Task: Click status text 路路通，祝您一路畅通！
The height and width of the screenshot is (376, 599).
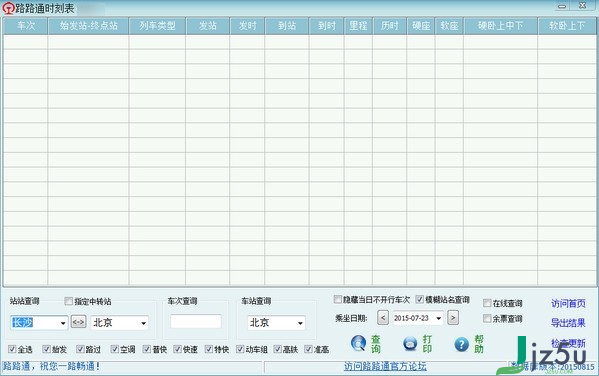Action: [x=51, y=366]
